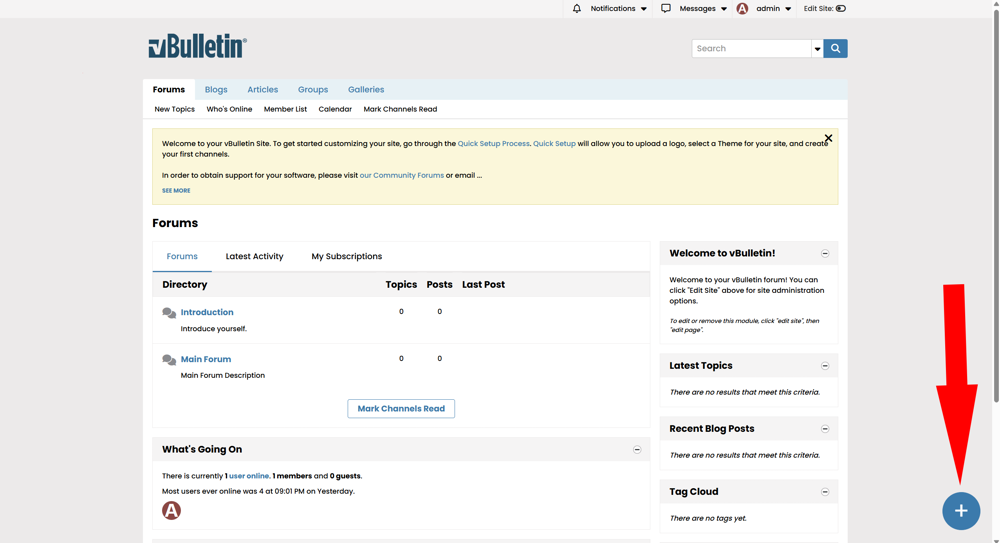
Task: Open the search options dropdown arrow
Action: pos(817,48)
